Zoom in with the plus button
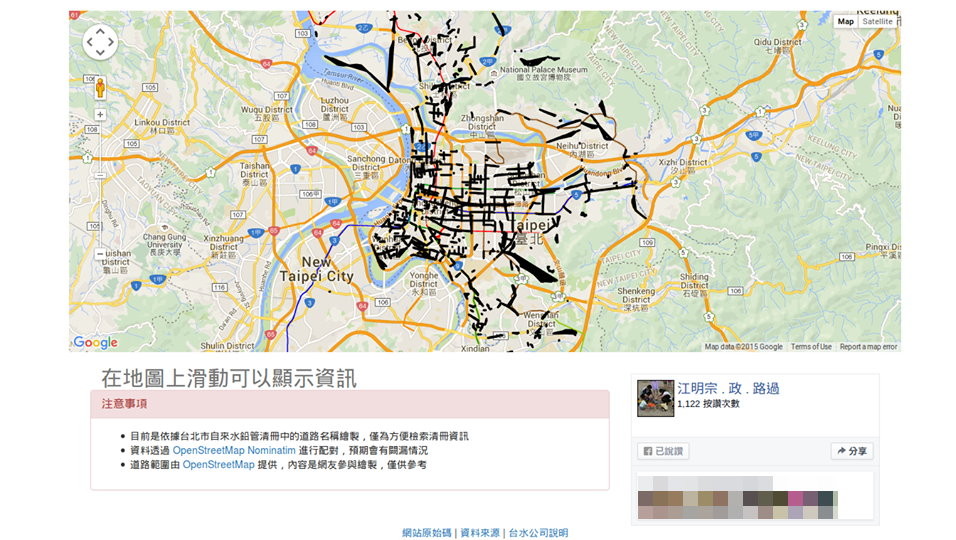The image size is (956, 540). (100, 115)
